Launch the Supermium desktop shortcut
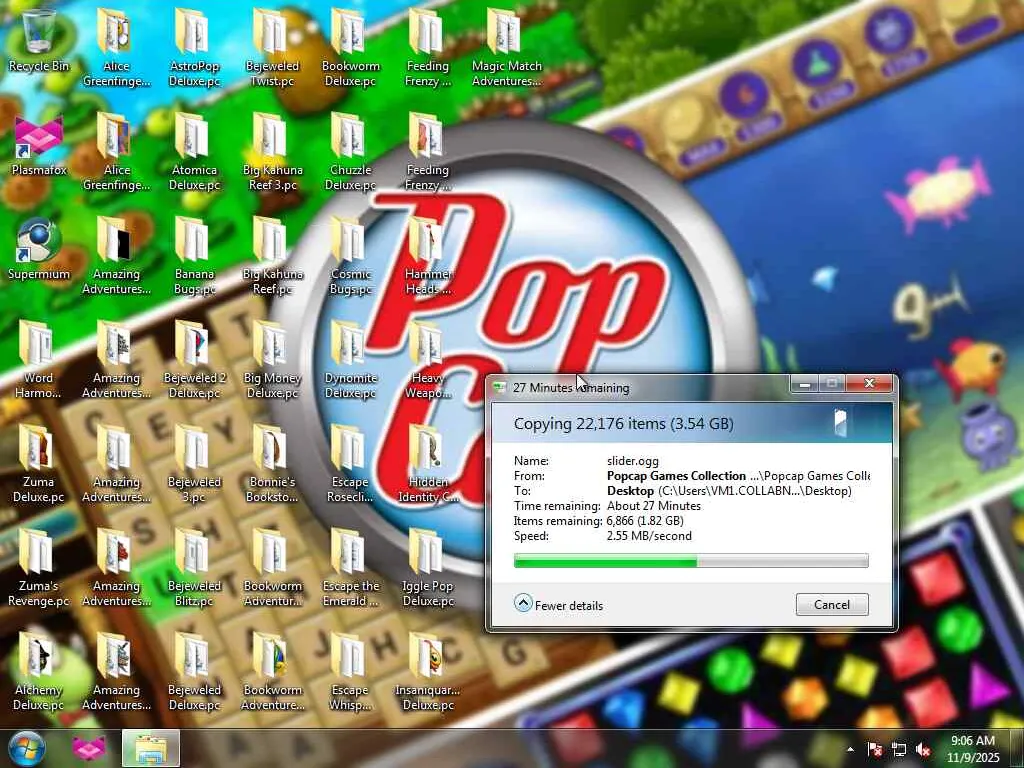 click(x=39, y=249)
